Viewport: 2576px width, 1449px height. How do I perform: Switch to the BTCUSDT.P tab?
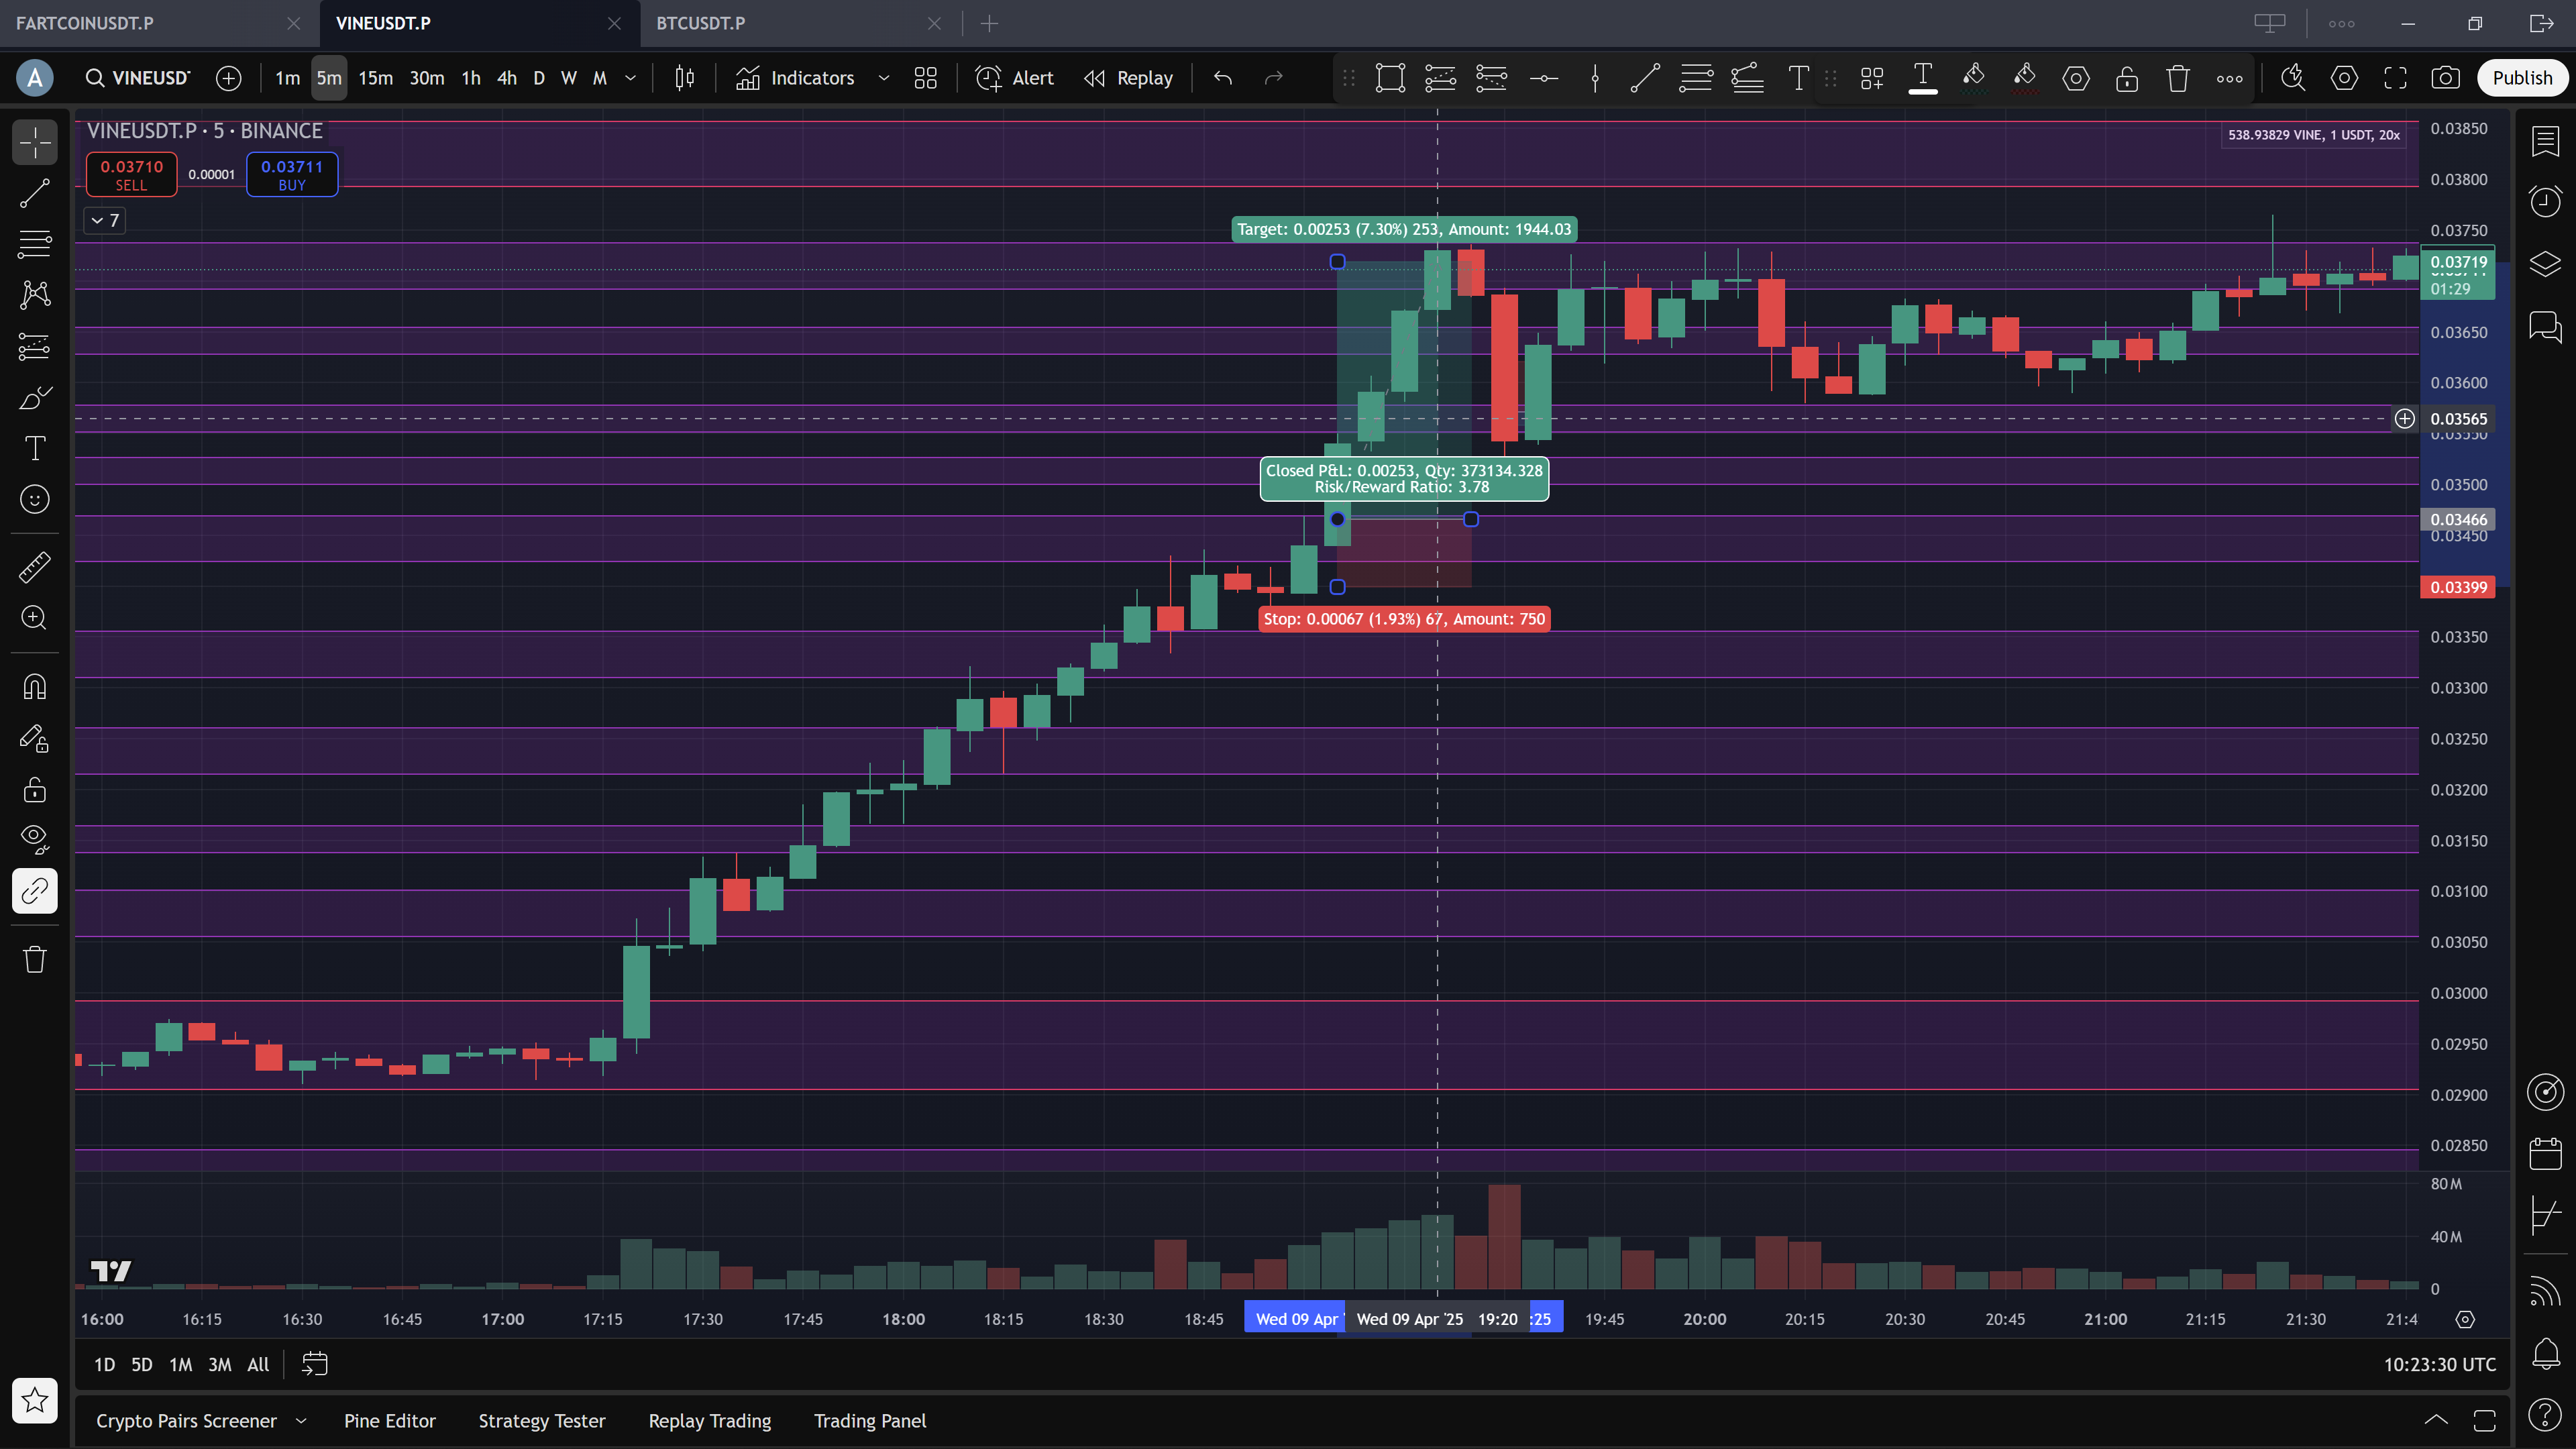coord(700,23)
